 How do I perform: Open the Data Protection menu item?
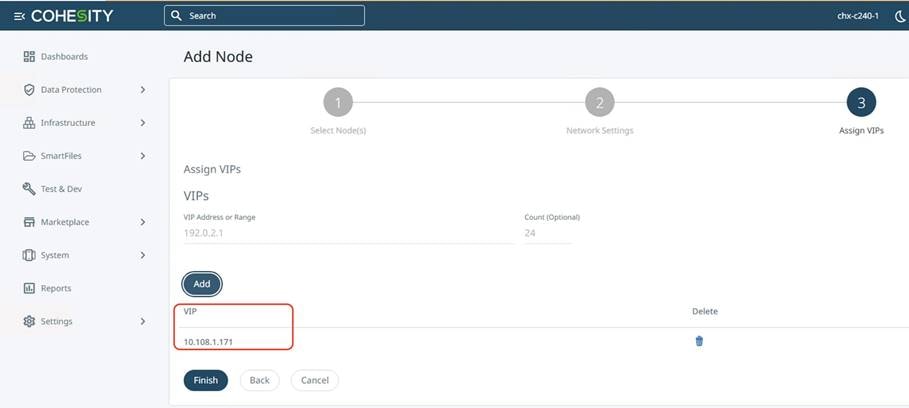[71, 90]
